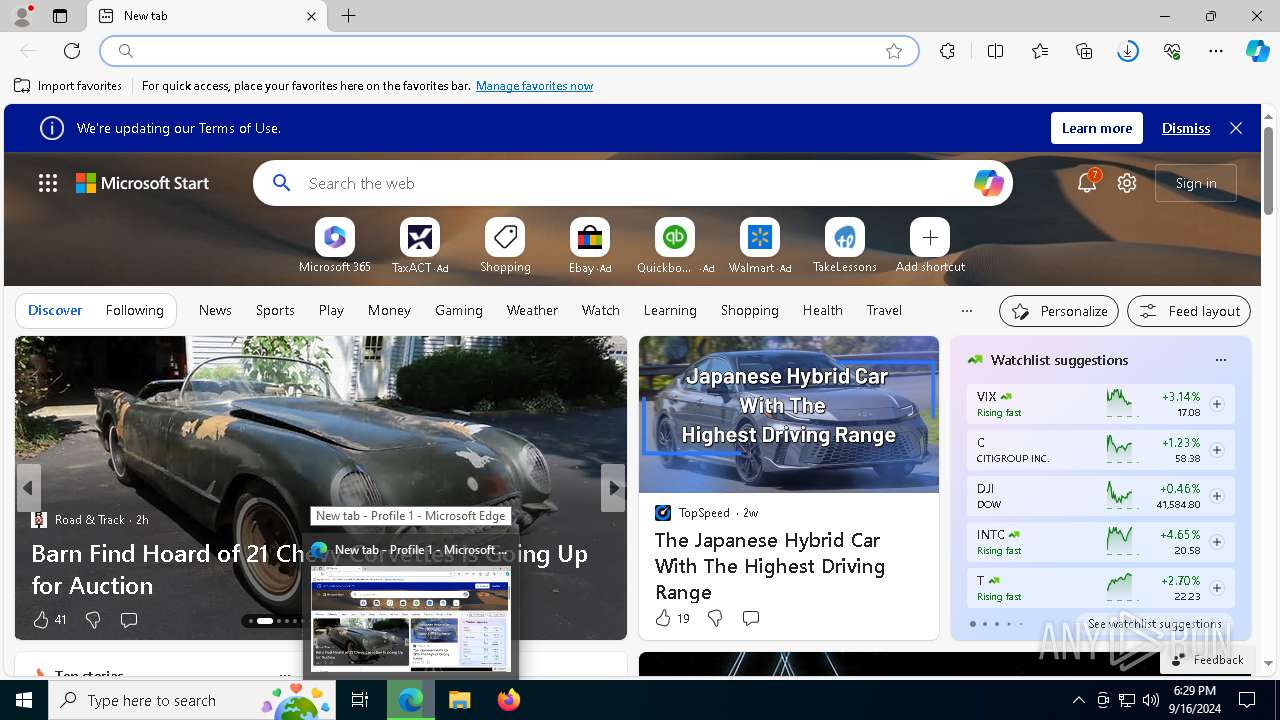Click the Sign in button
Screen dimensions: 1280x720
1196,183
